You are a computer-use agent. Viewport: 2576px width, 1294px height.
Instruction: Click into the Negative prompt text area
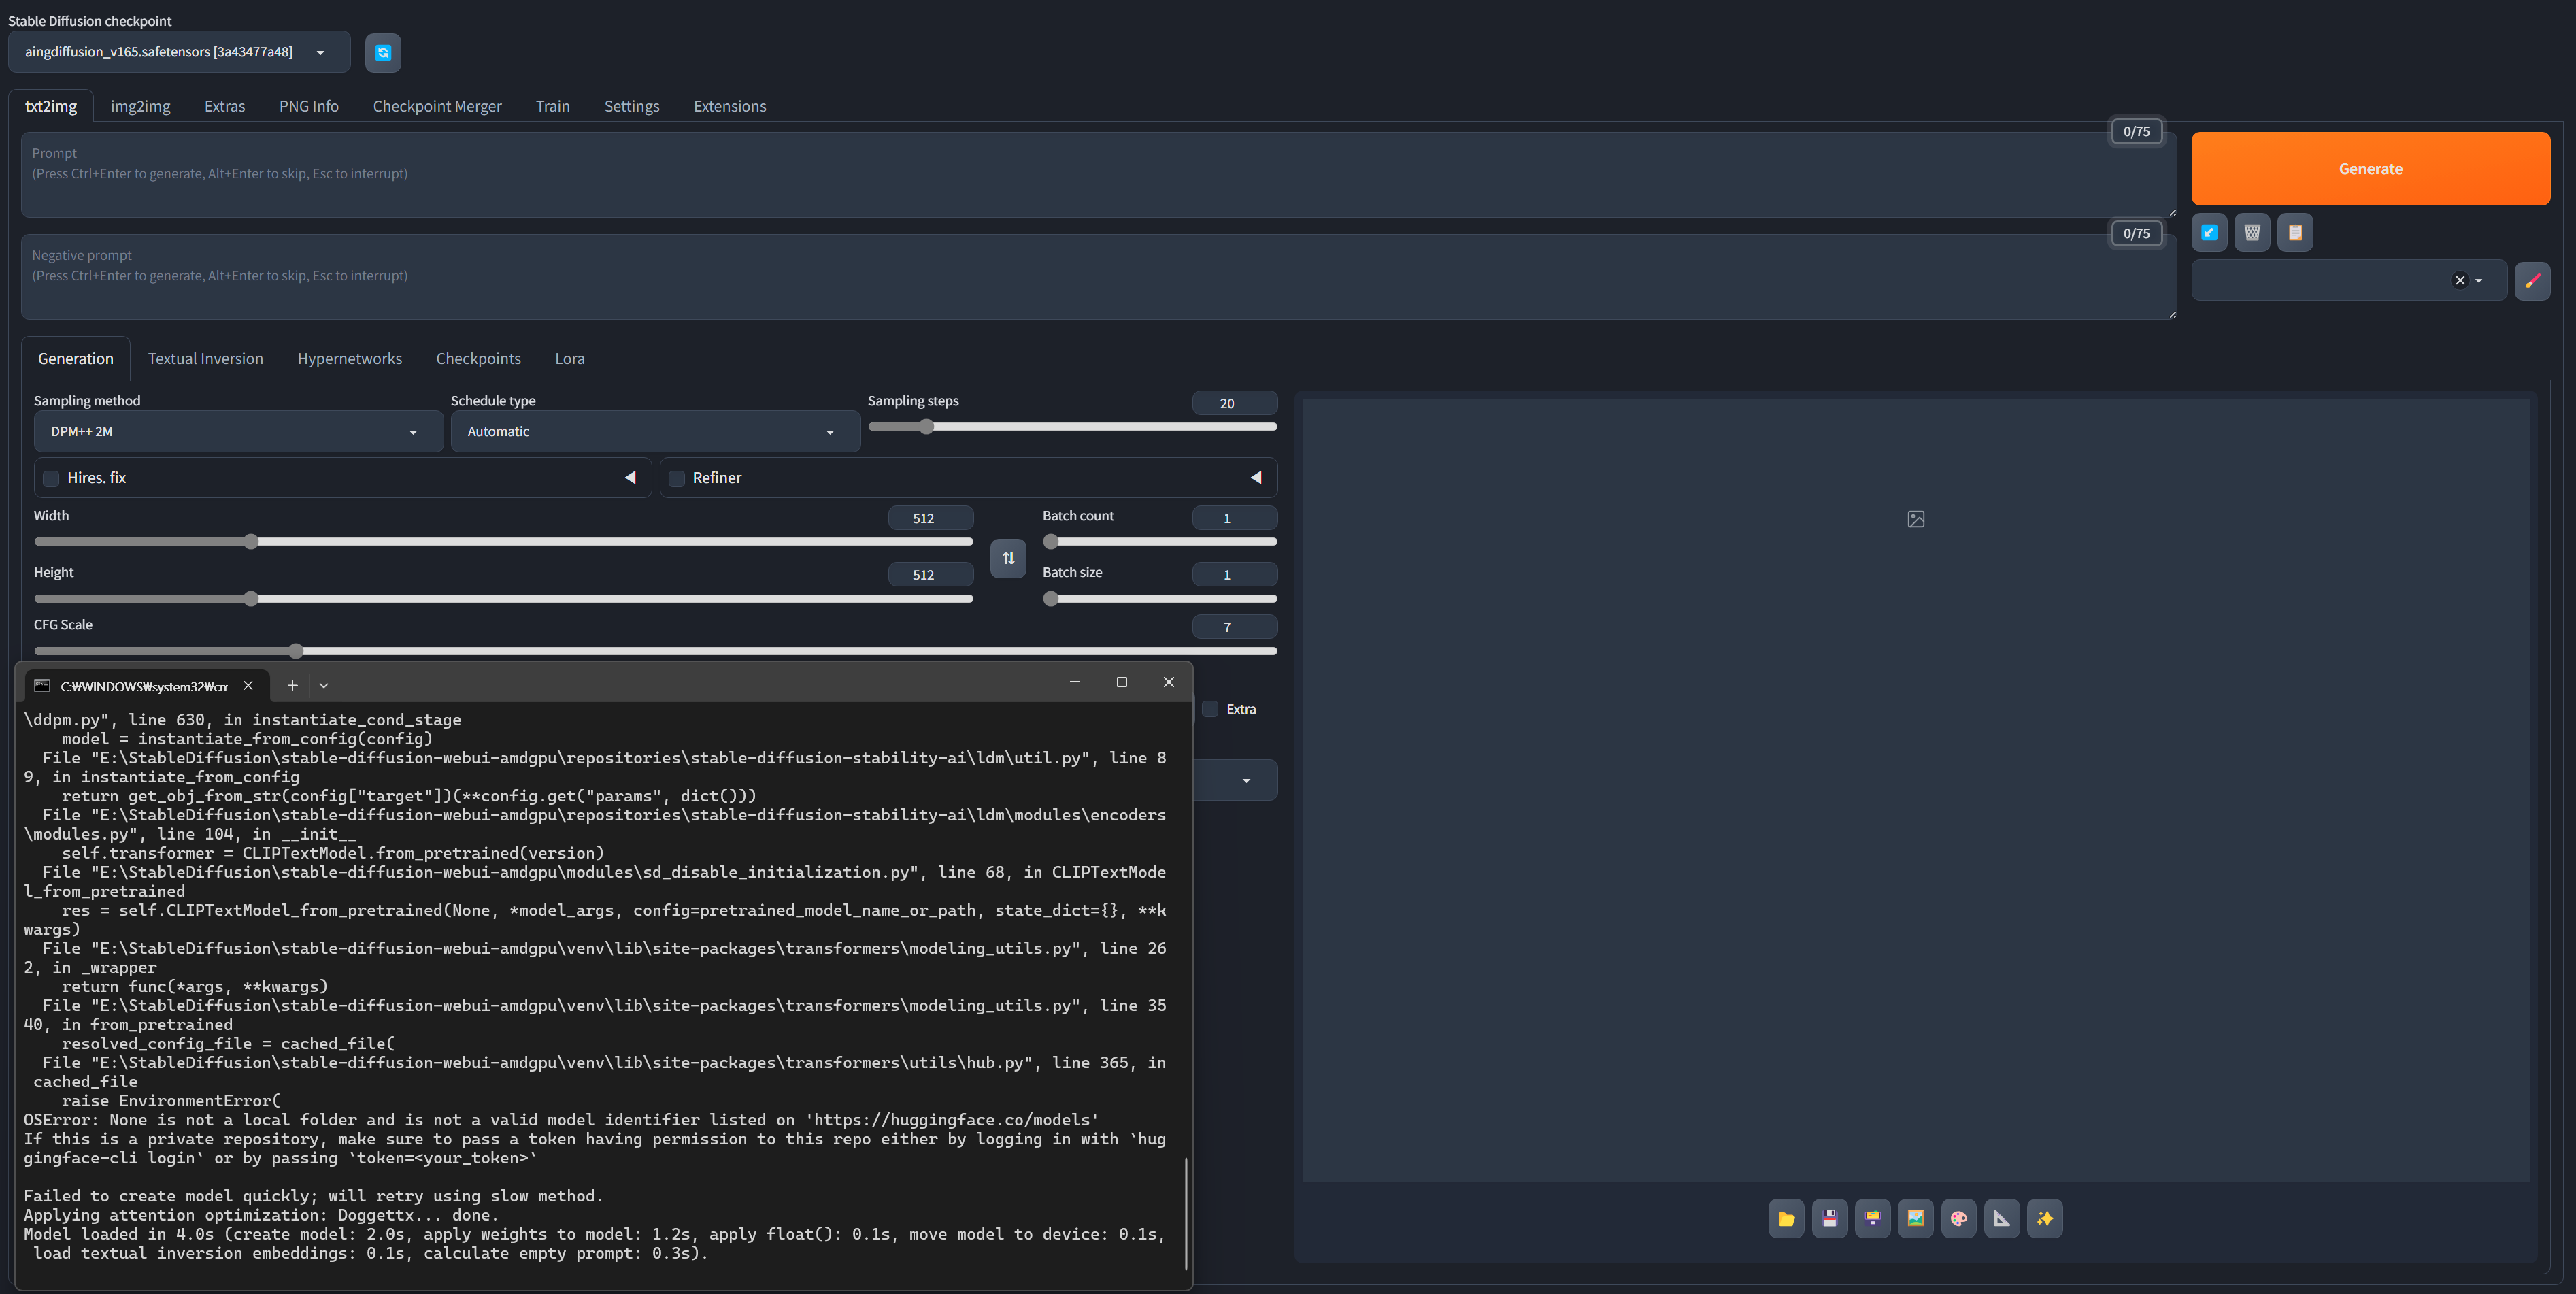1098,277
